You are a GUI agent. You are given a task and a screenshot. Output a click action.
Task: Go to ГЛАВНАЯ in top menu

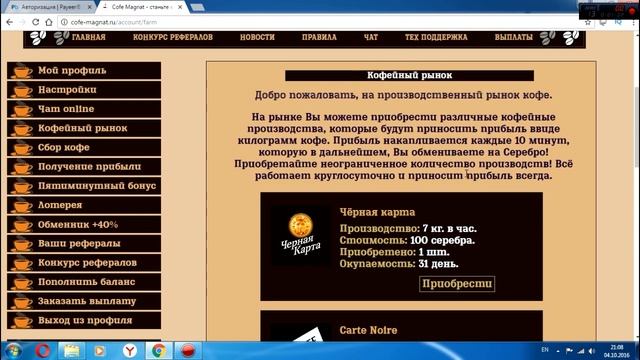tap(89, 37)
